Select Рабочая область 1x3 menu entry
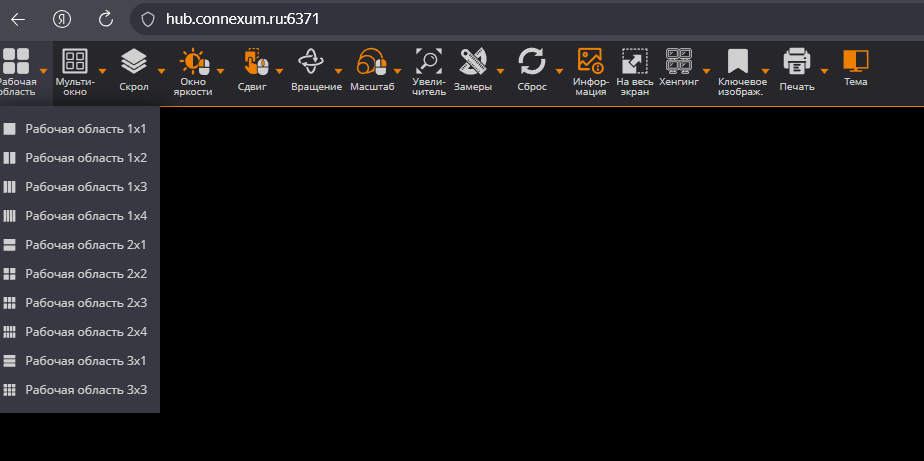This screenshot has height=461, width=924. tap(80, 187)
